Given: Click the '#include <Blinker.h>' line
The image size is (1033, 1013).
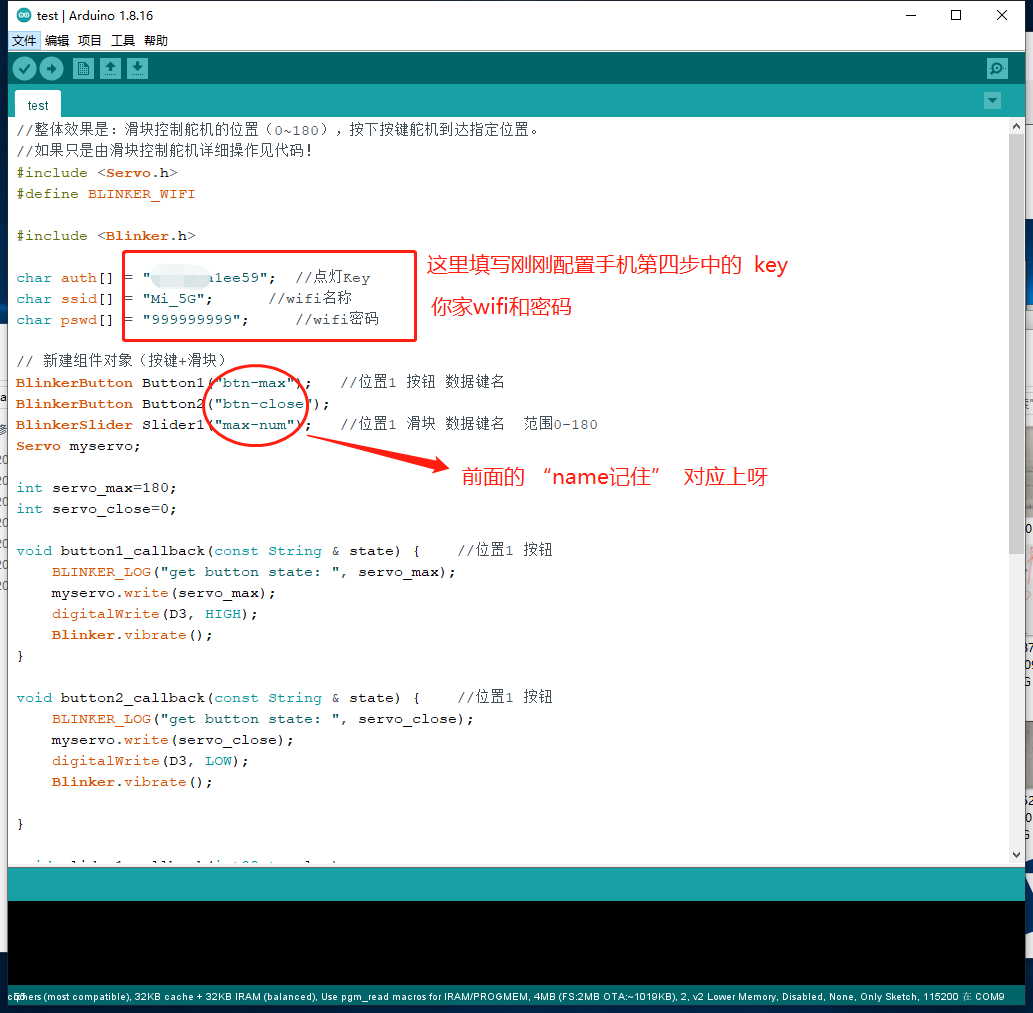Looking at the screenshot, I should coord(105,236).
